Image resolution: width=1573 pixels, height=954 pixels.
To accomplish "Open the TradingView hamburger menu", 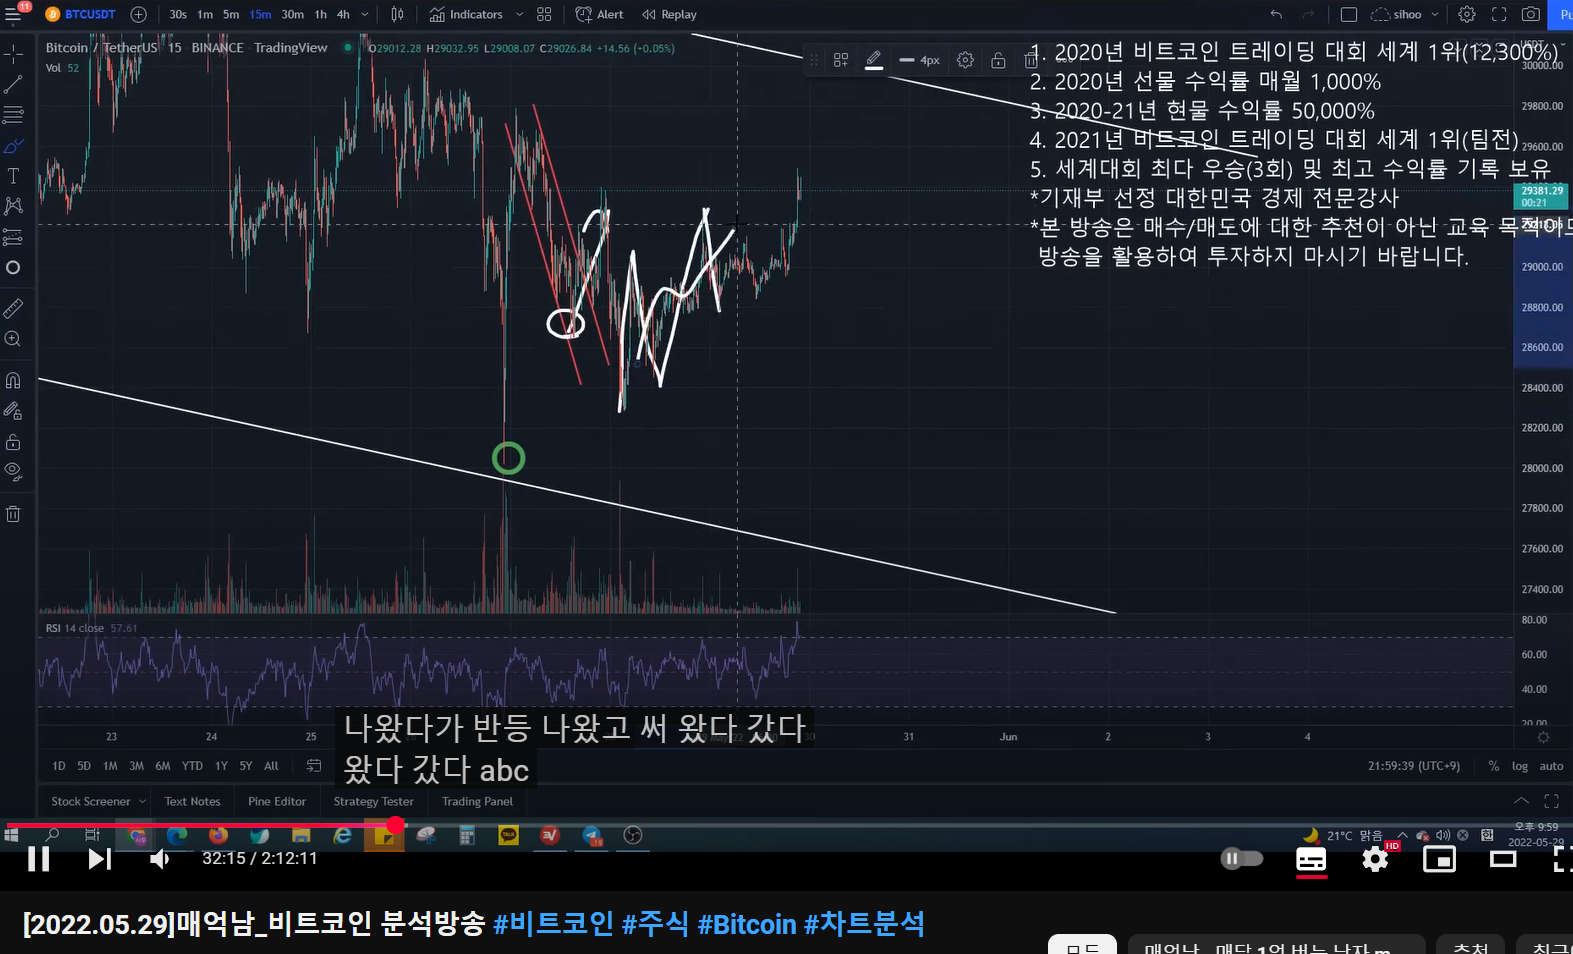I will (14, 14).
